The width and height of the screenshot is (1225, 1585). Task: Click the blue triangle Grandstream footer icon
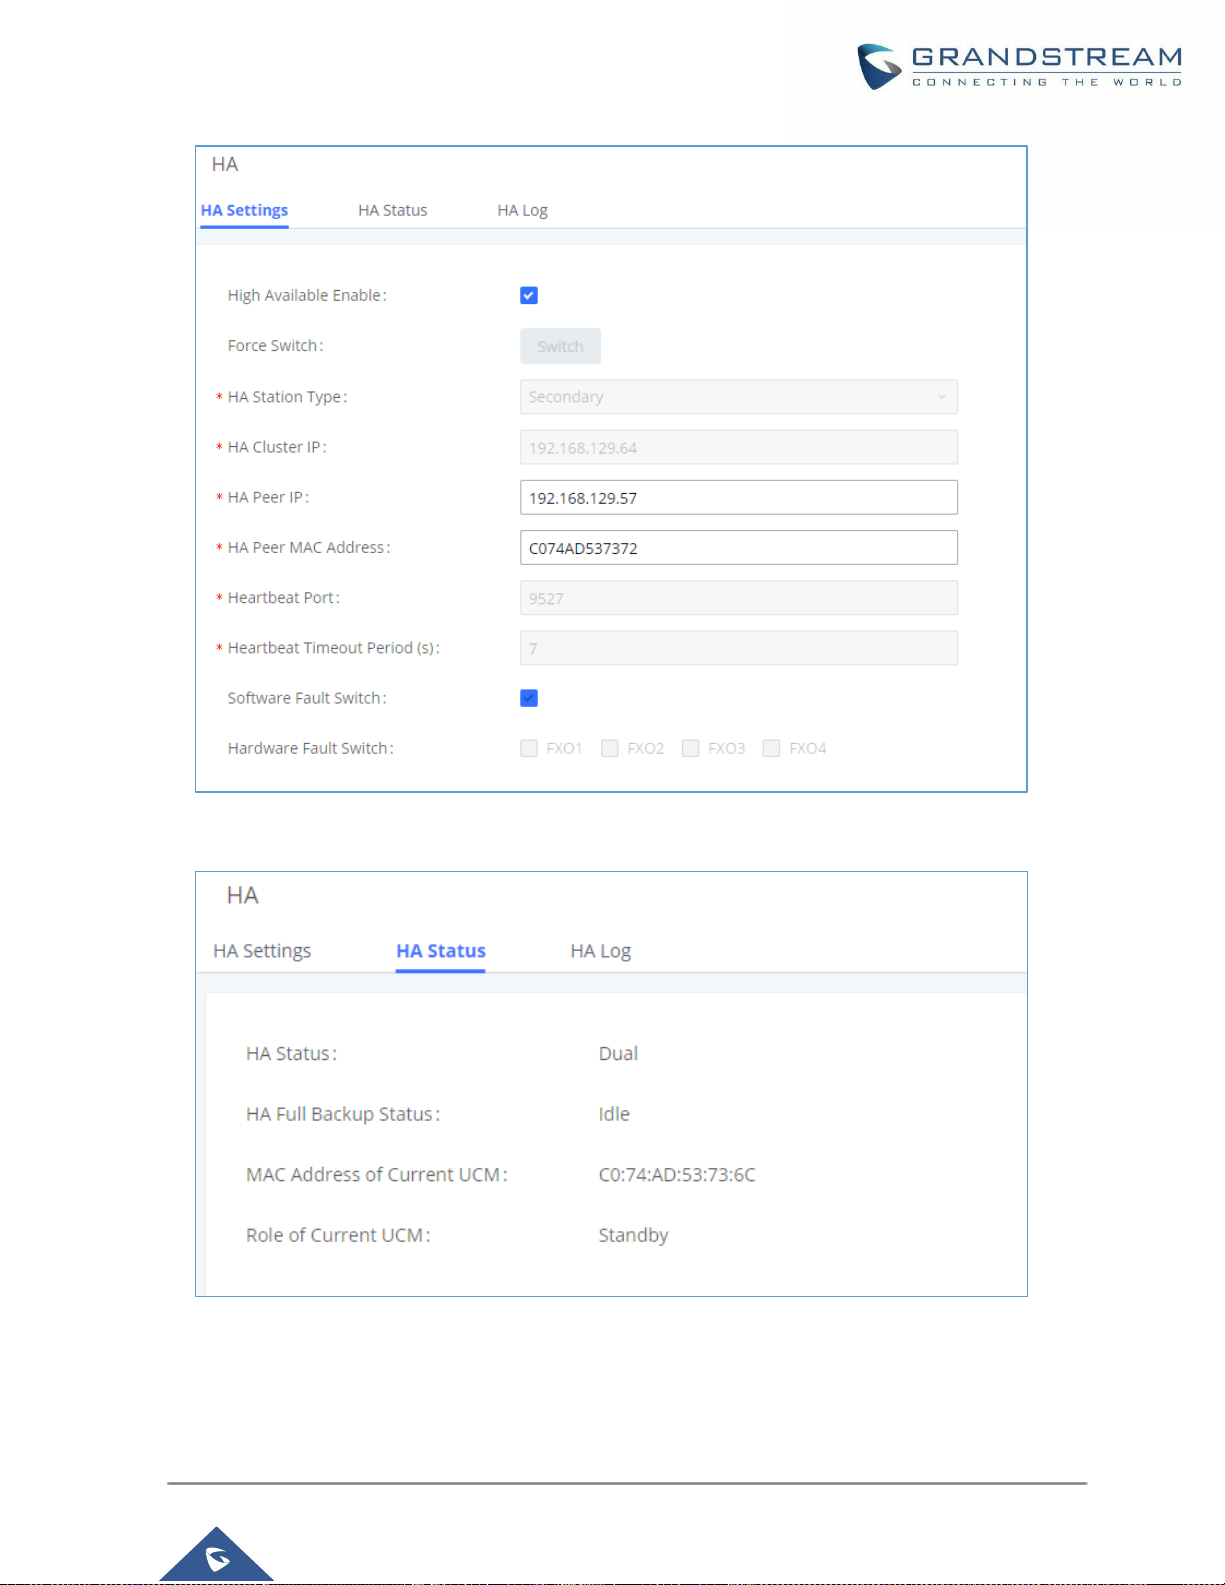tap(216, 1555)
